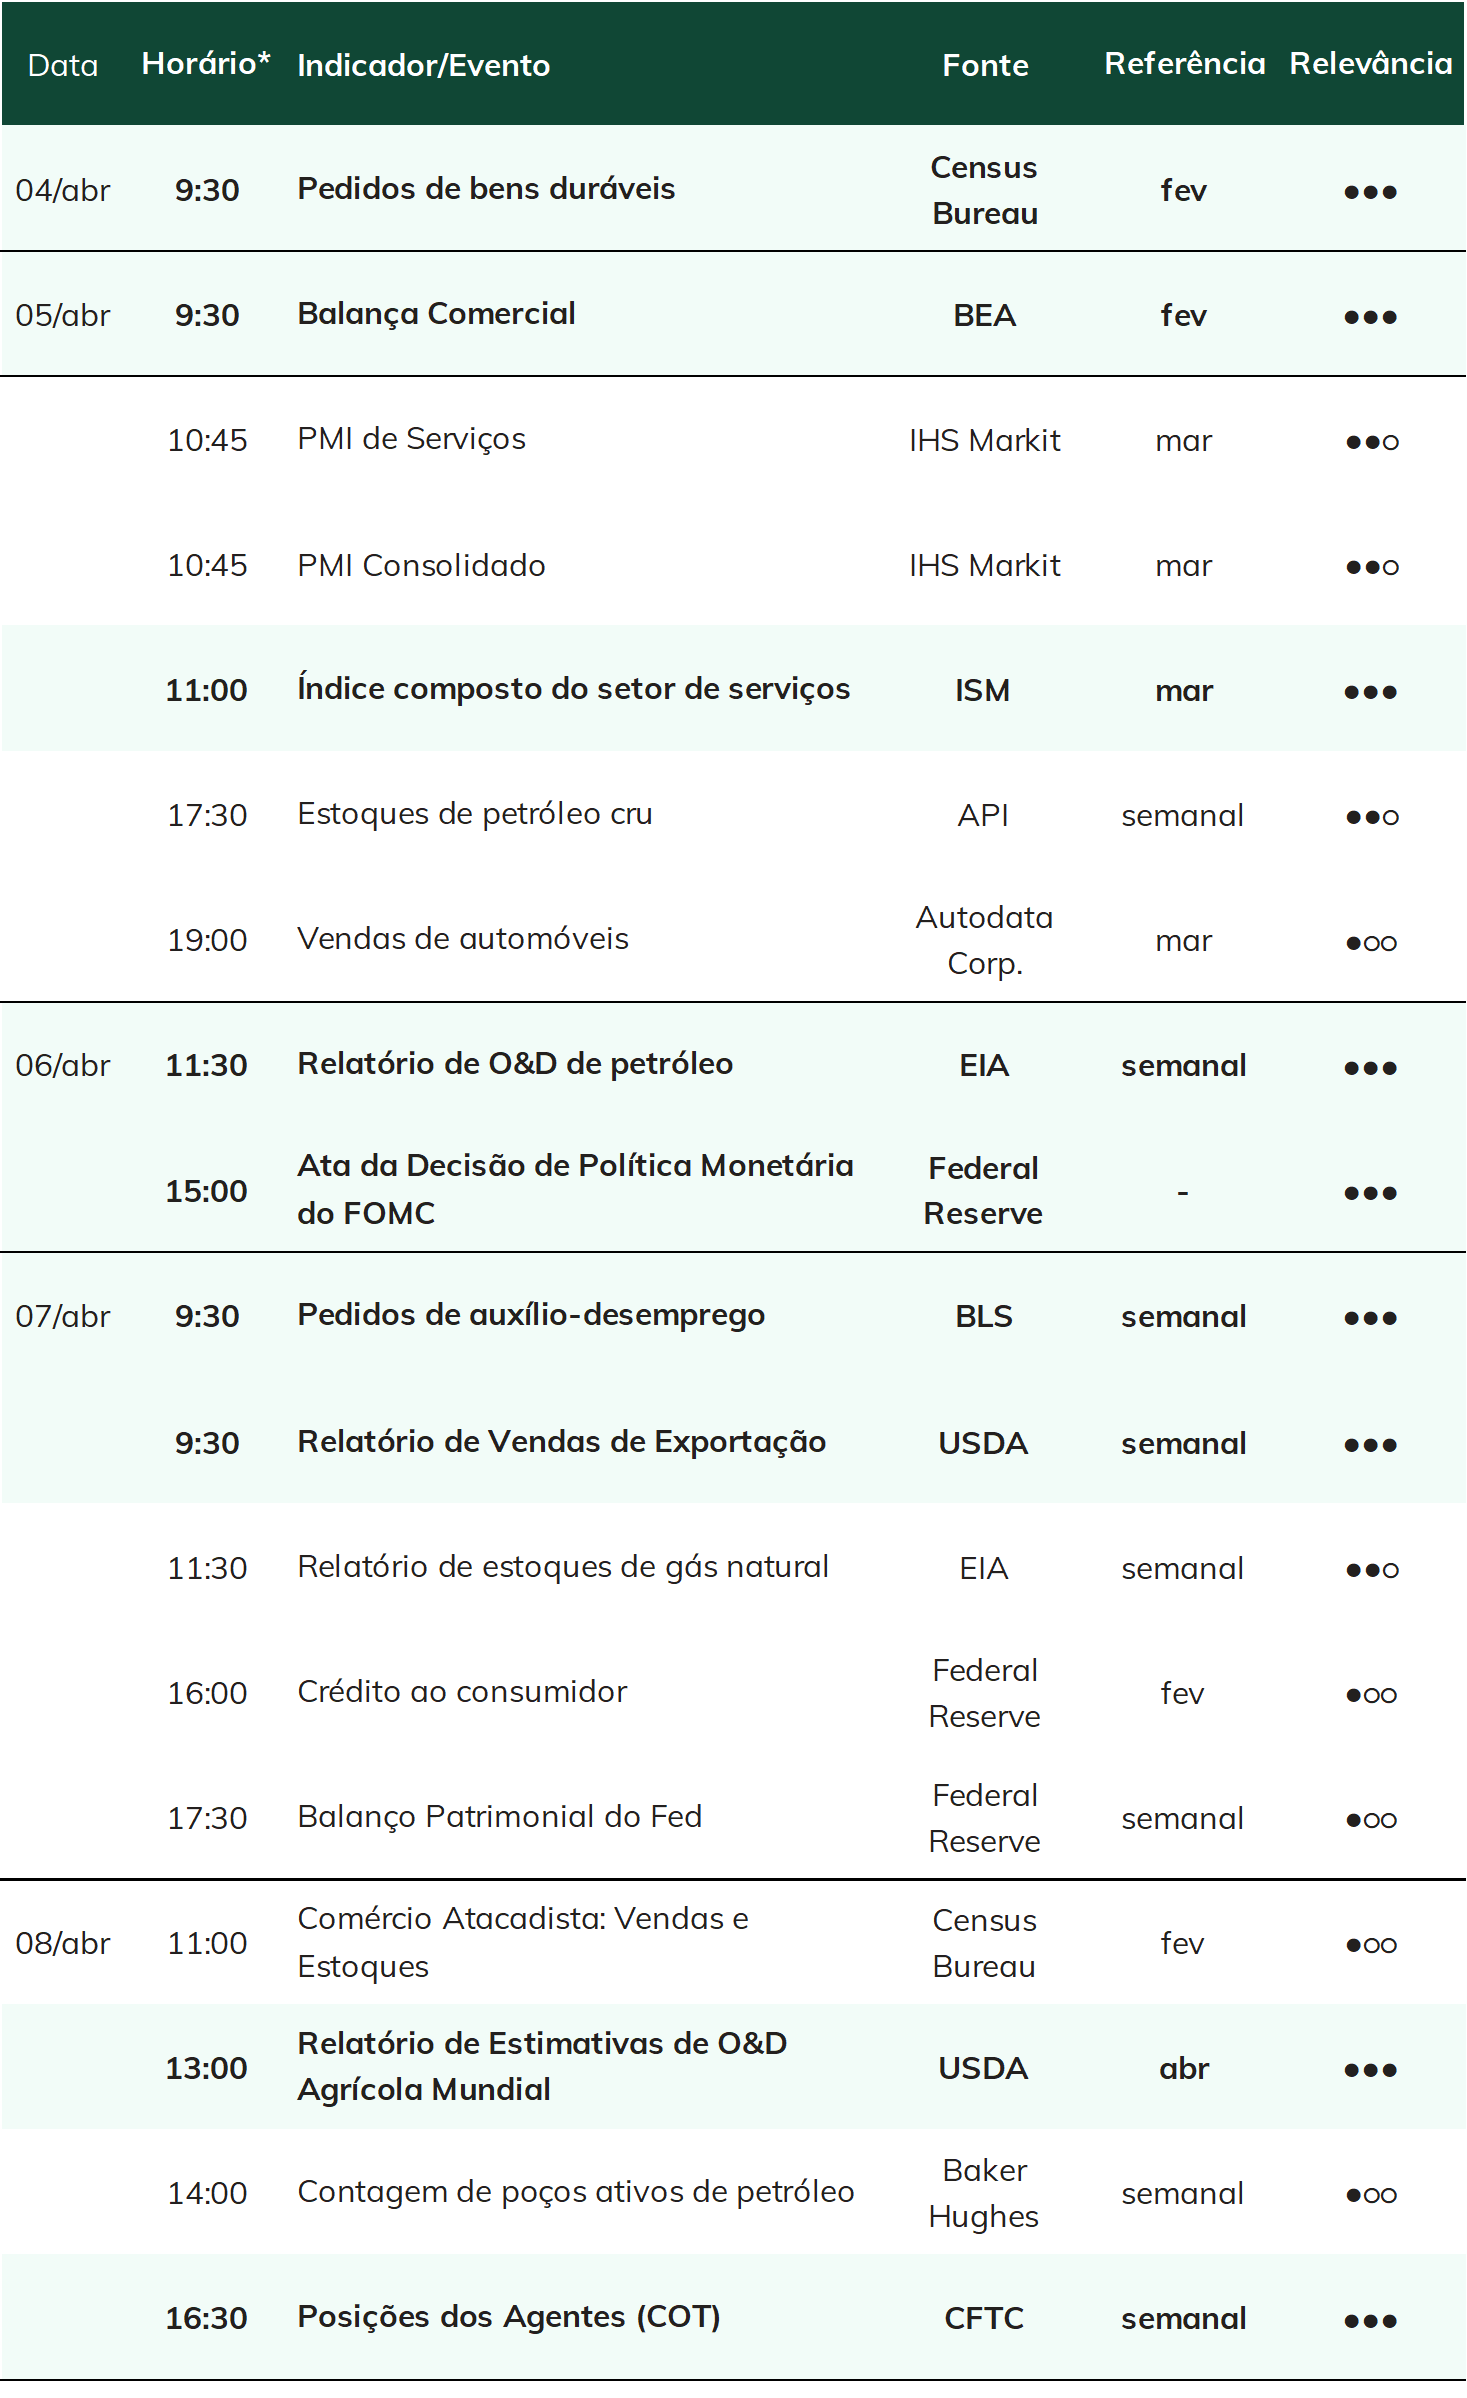
Task: Click the "Crédito ao consumidor" event
Action: (x=462, y=1691)
